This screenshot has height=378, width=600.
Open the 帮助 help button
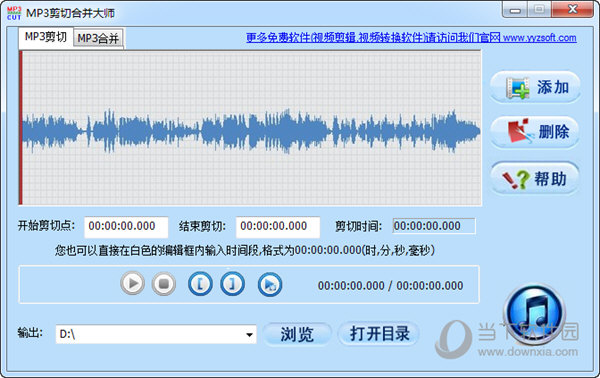(x=535, y=178)
